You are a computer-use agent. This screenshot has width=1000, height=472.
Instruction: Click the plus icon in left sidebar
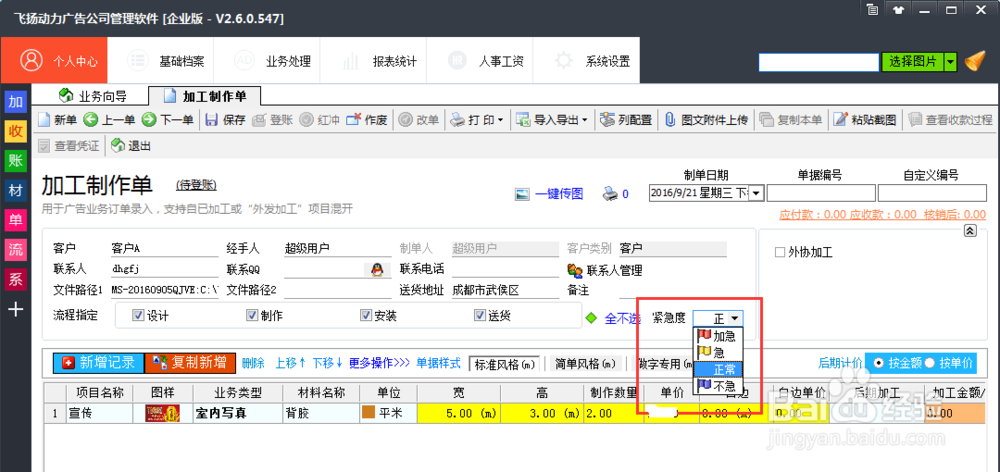15,309
